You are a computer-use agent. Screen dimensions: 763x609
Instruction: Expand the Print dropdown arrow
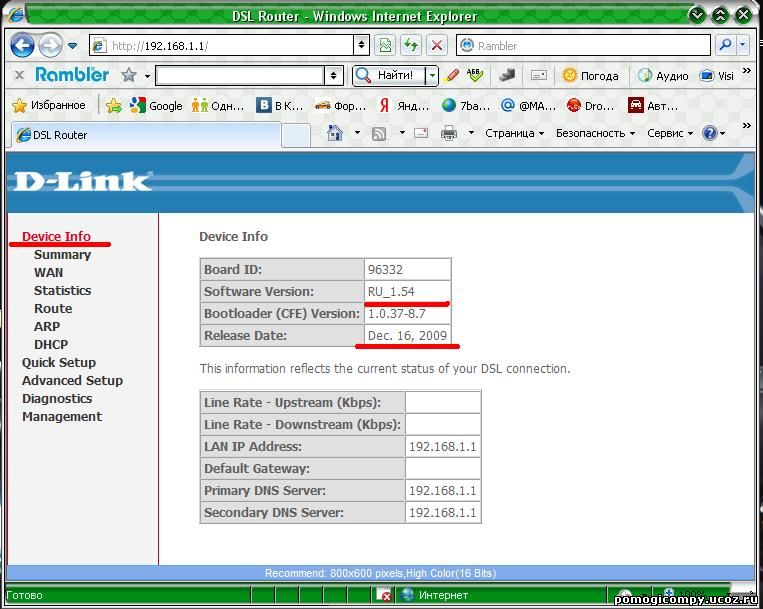471,133
